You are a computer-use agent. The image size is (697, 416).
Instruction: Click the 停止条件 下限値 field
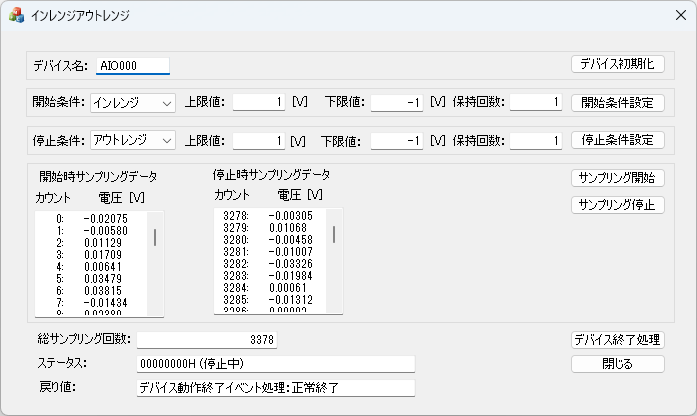point(396,140)
